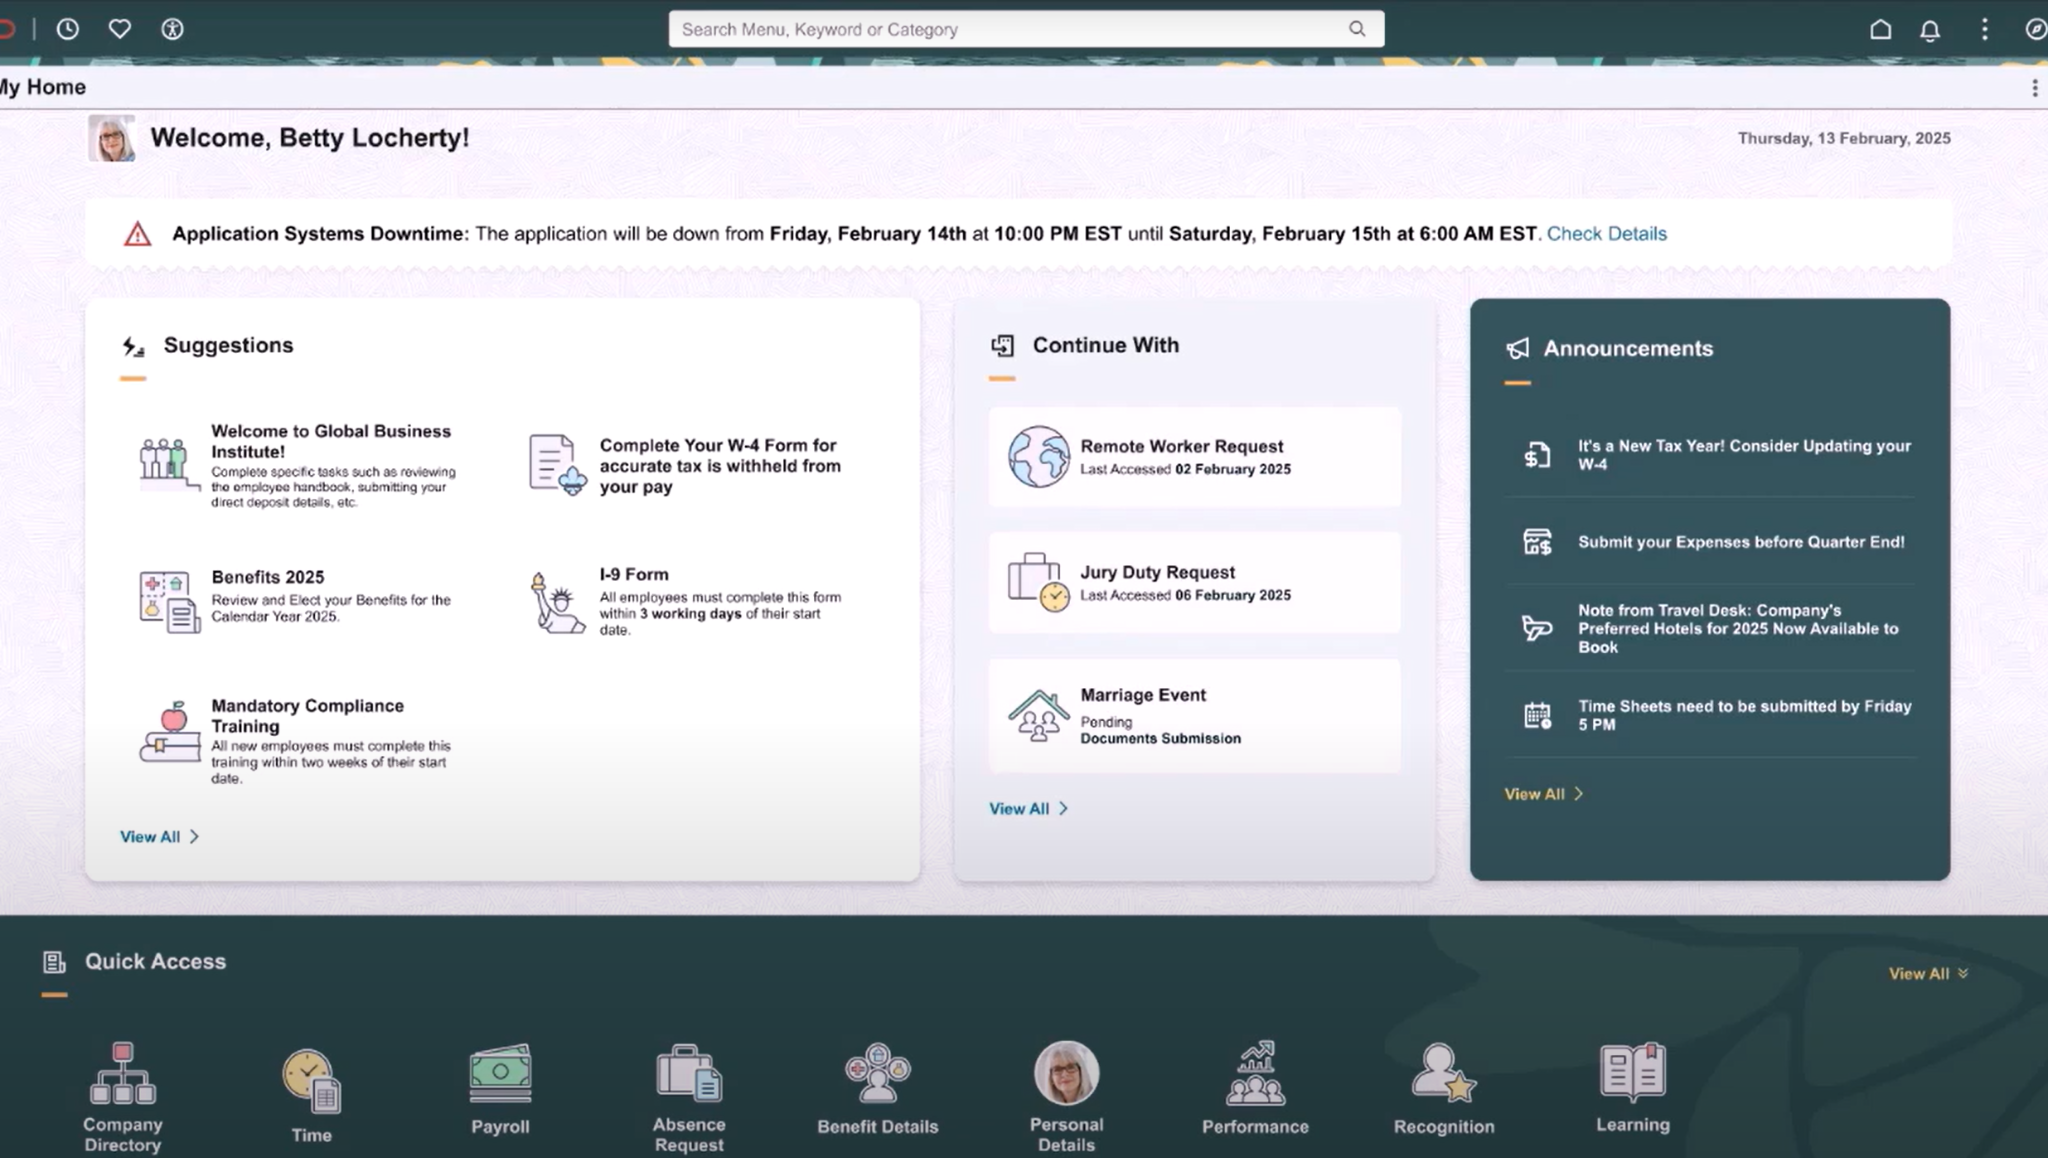2048x1158 pixels.
Task: Switch to the My Home tab
Action: tap(42, 86)
